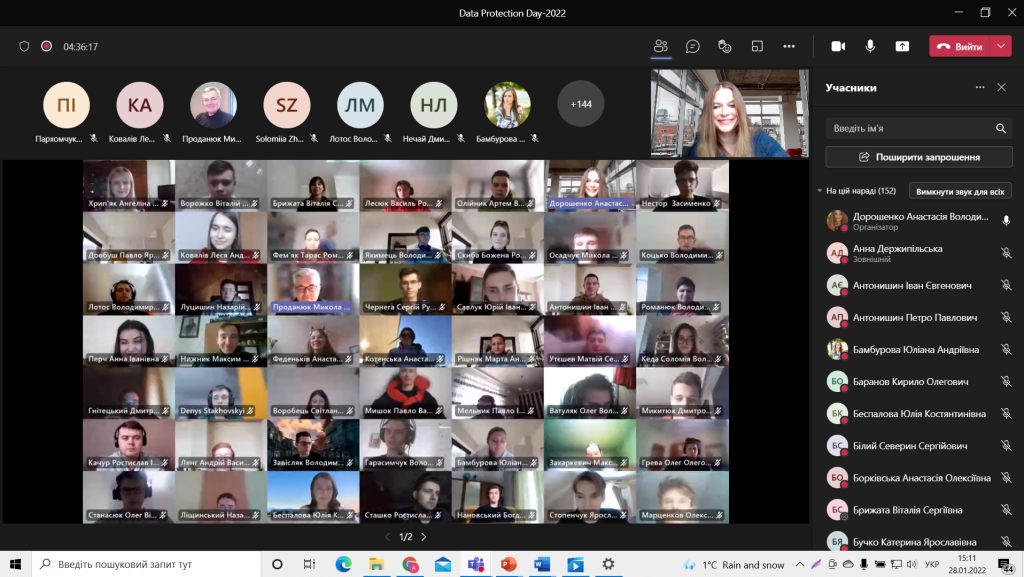The width and height of the screenshot is (1024, 577).
Task: Toggle the microphone mute in toolbar
Action: (870, 46)
